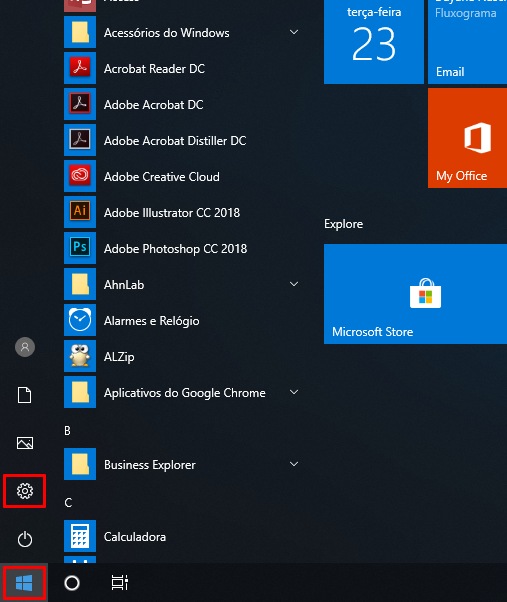
Task: Select Adobe Illustrator CC 2018 label
Action: [x=172, y=213]
